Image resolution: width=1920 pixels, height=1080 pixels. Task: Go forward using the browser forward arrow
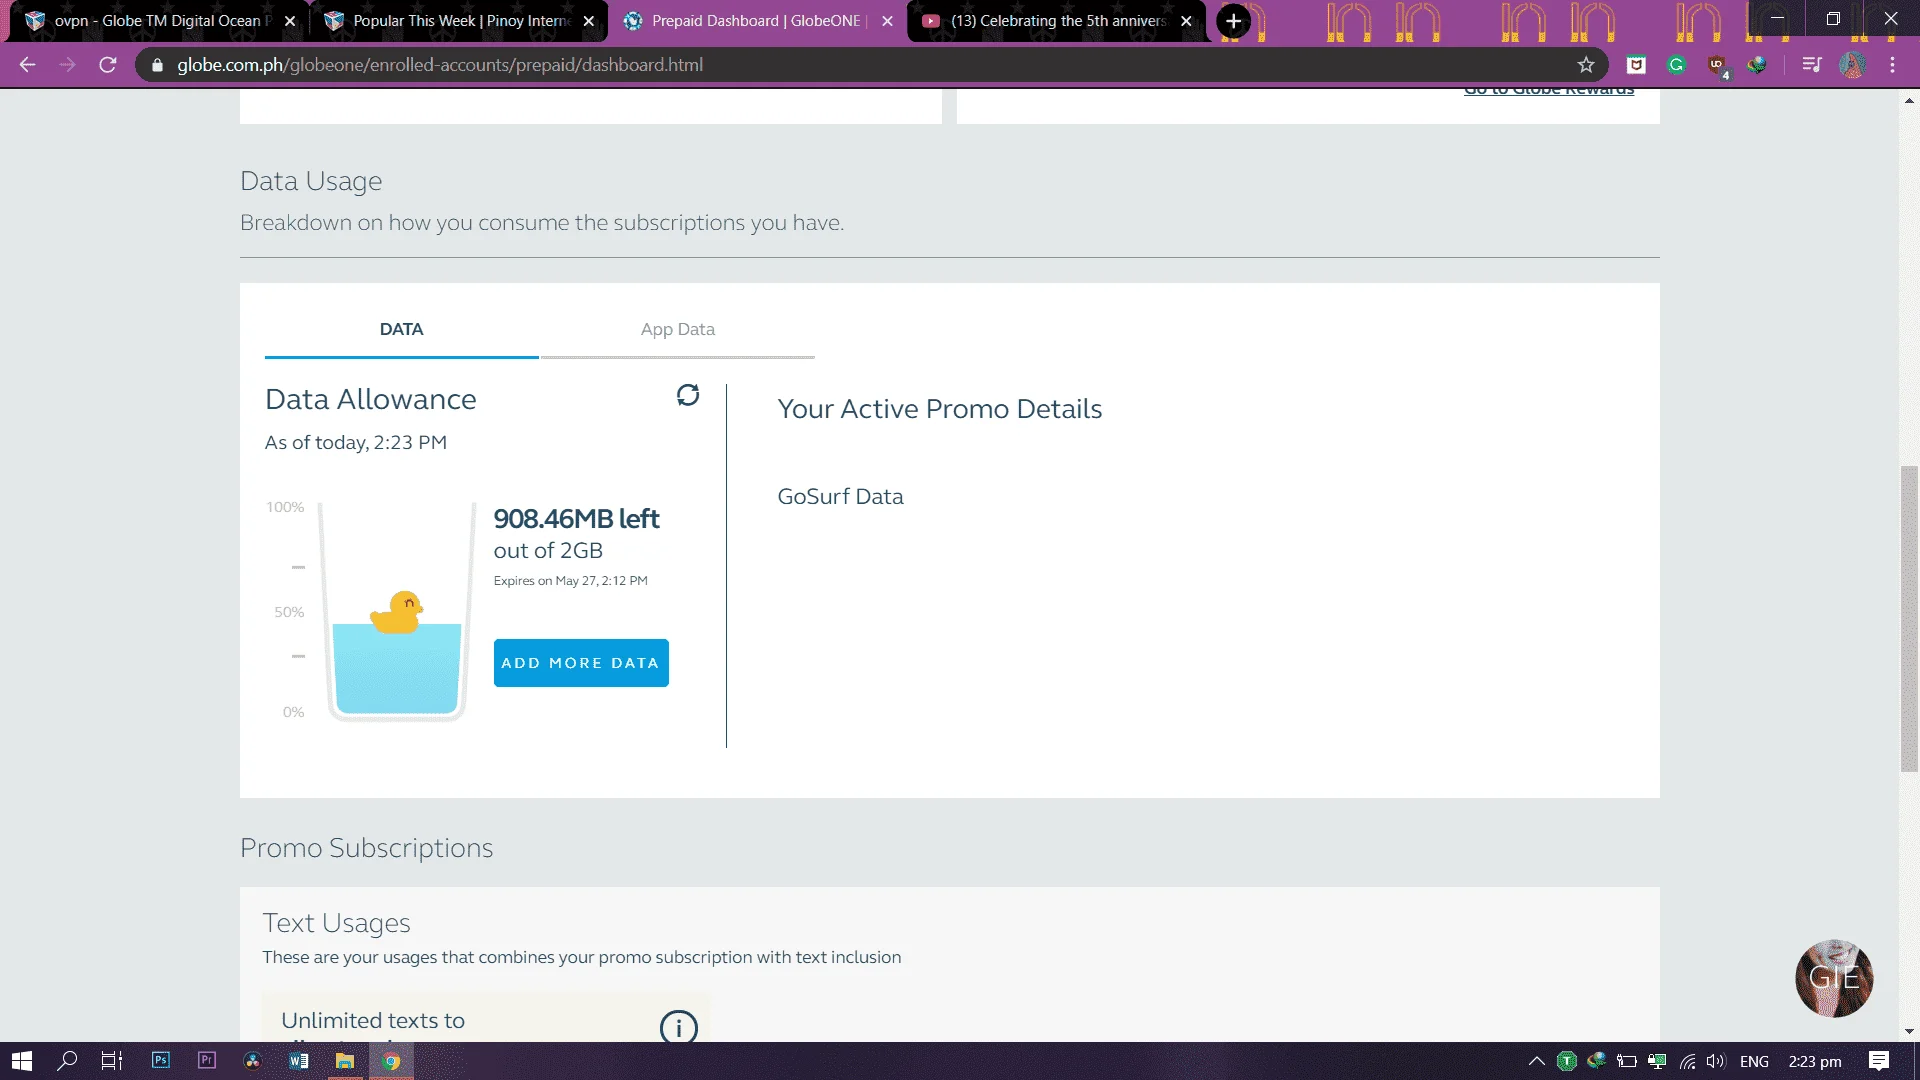[67, 65]
